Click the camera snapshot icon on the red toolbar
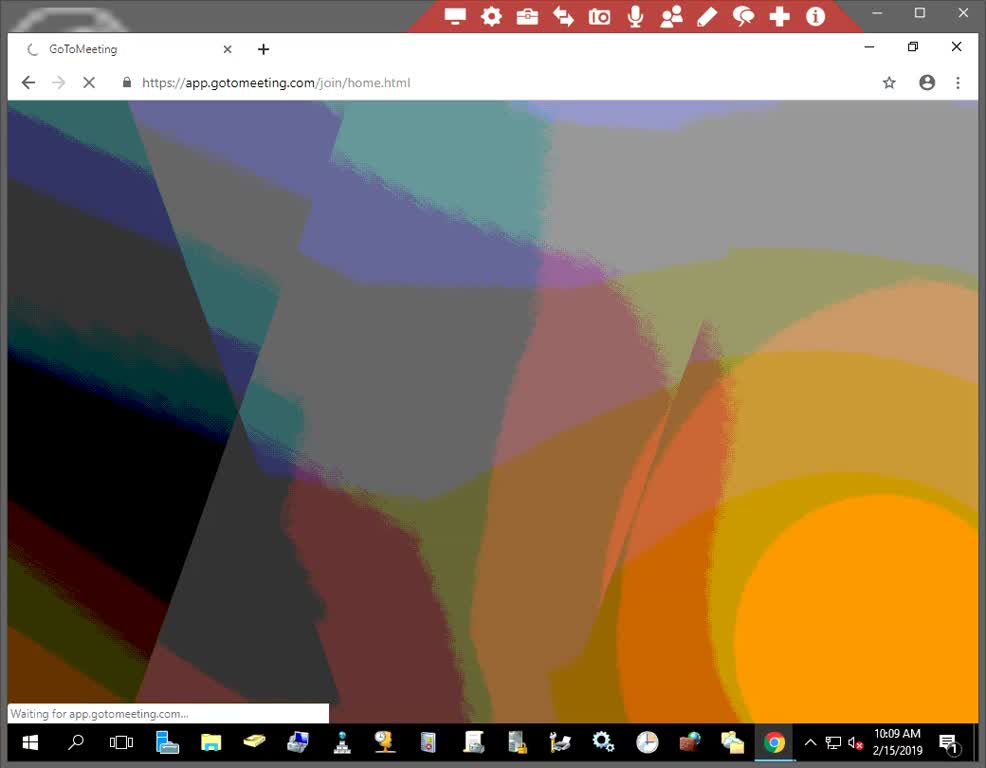Image resolution: width=986 pixels, height=768 pixels. coord(599,16)
